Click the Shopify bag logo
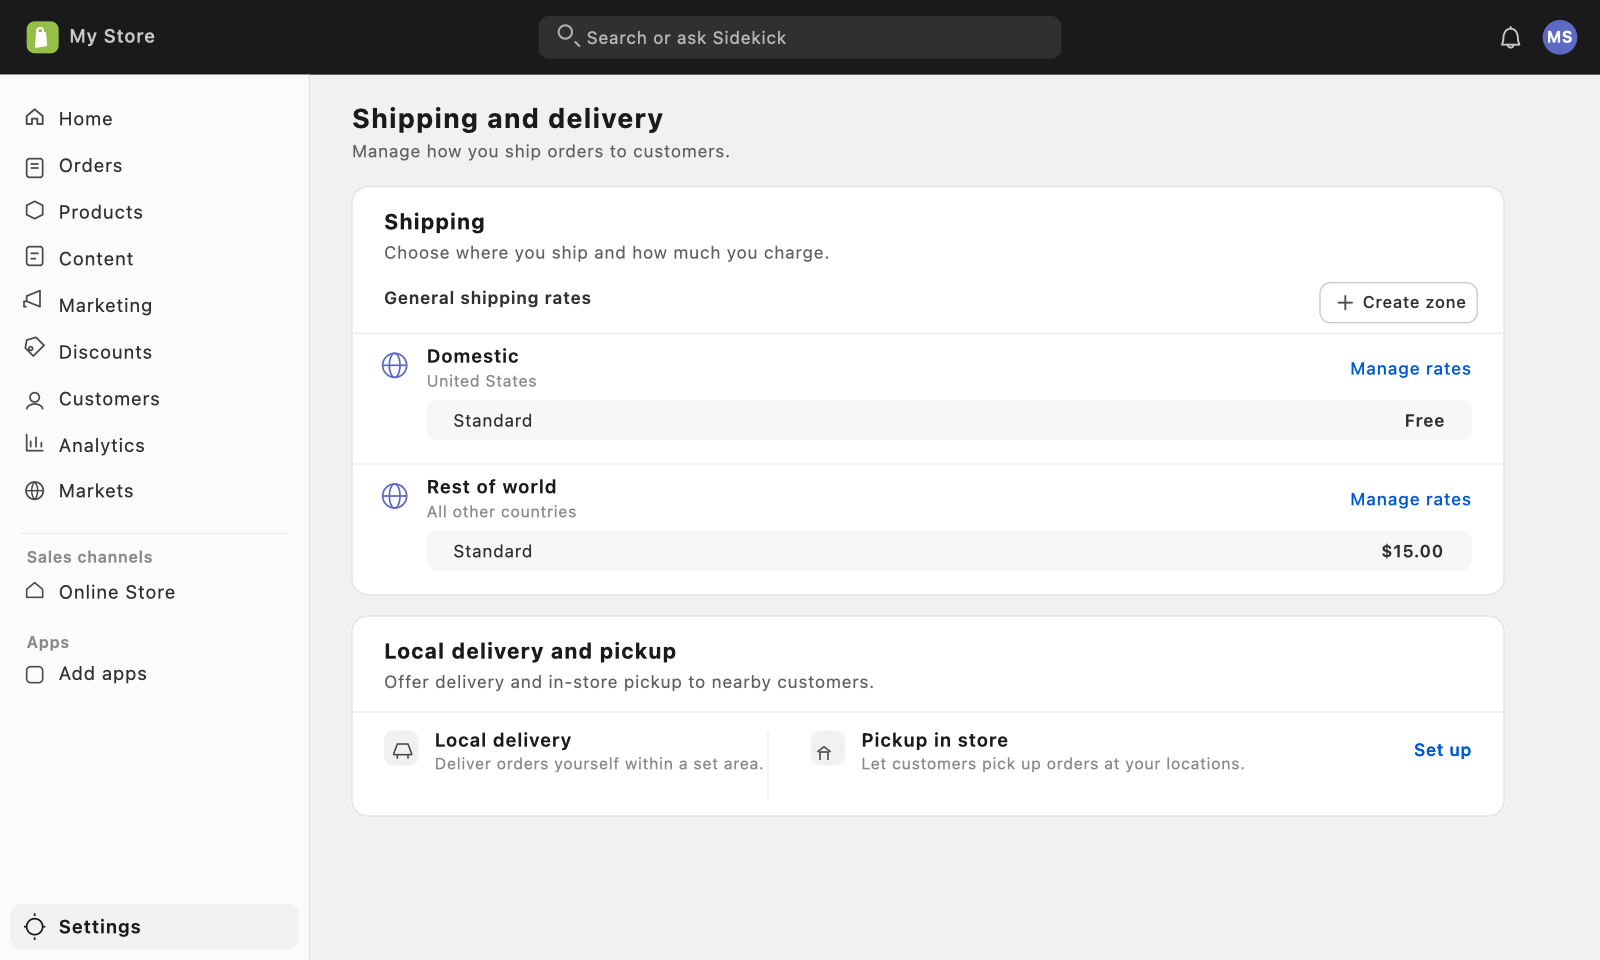Viewport: 1600px width, 960px height. point(42,37)
